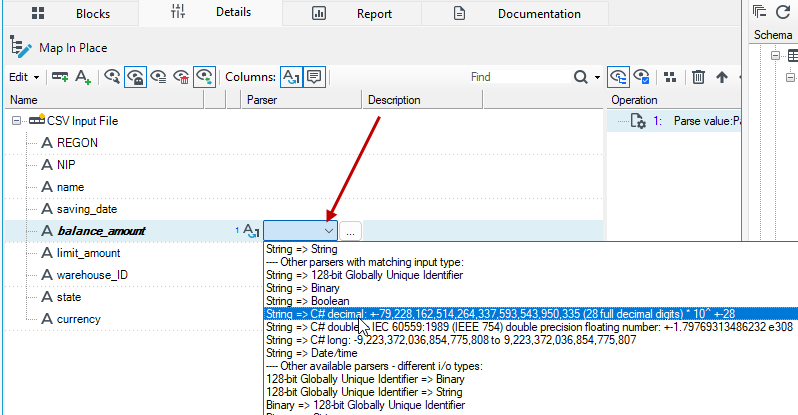The height and width of the screenshot is (415, 798).
Task: Select the 'Parse value' operation row
Action: point(674,121)
